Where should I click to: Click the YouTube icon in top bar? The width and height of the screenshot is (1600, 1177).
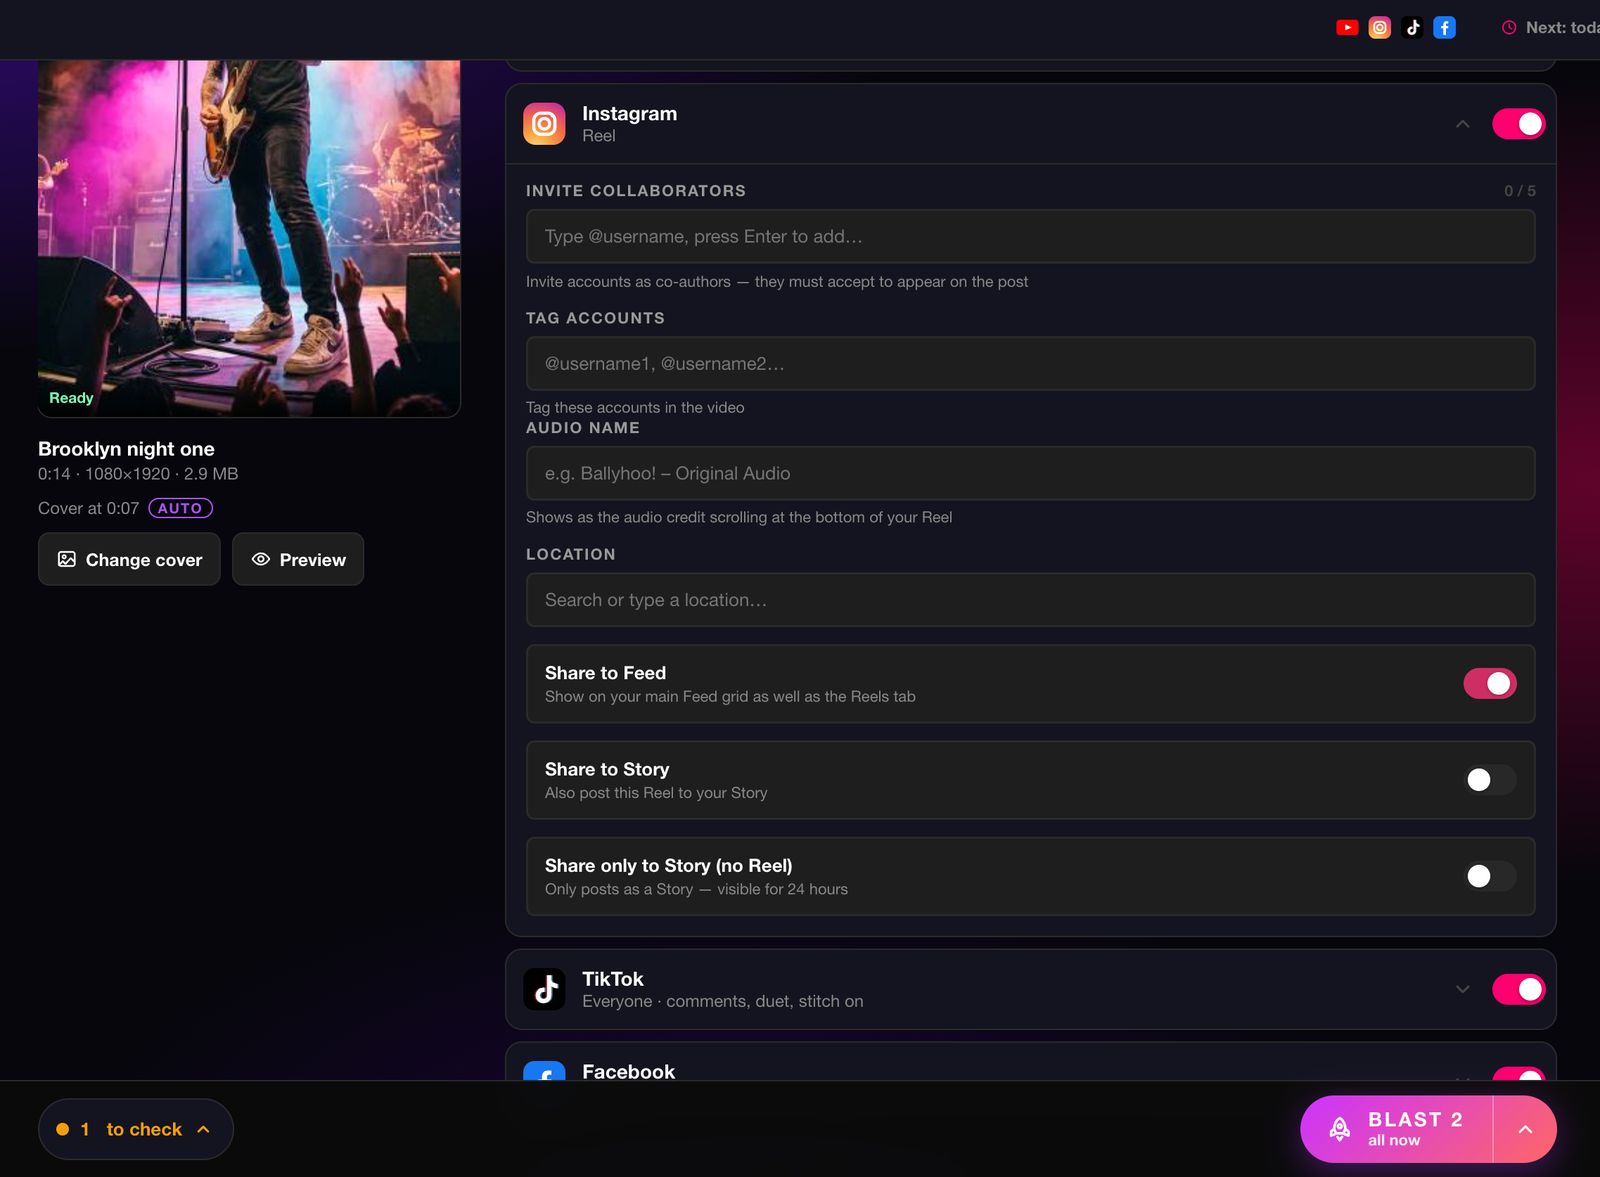1347,28
